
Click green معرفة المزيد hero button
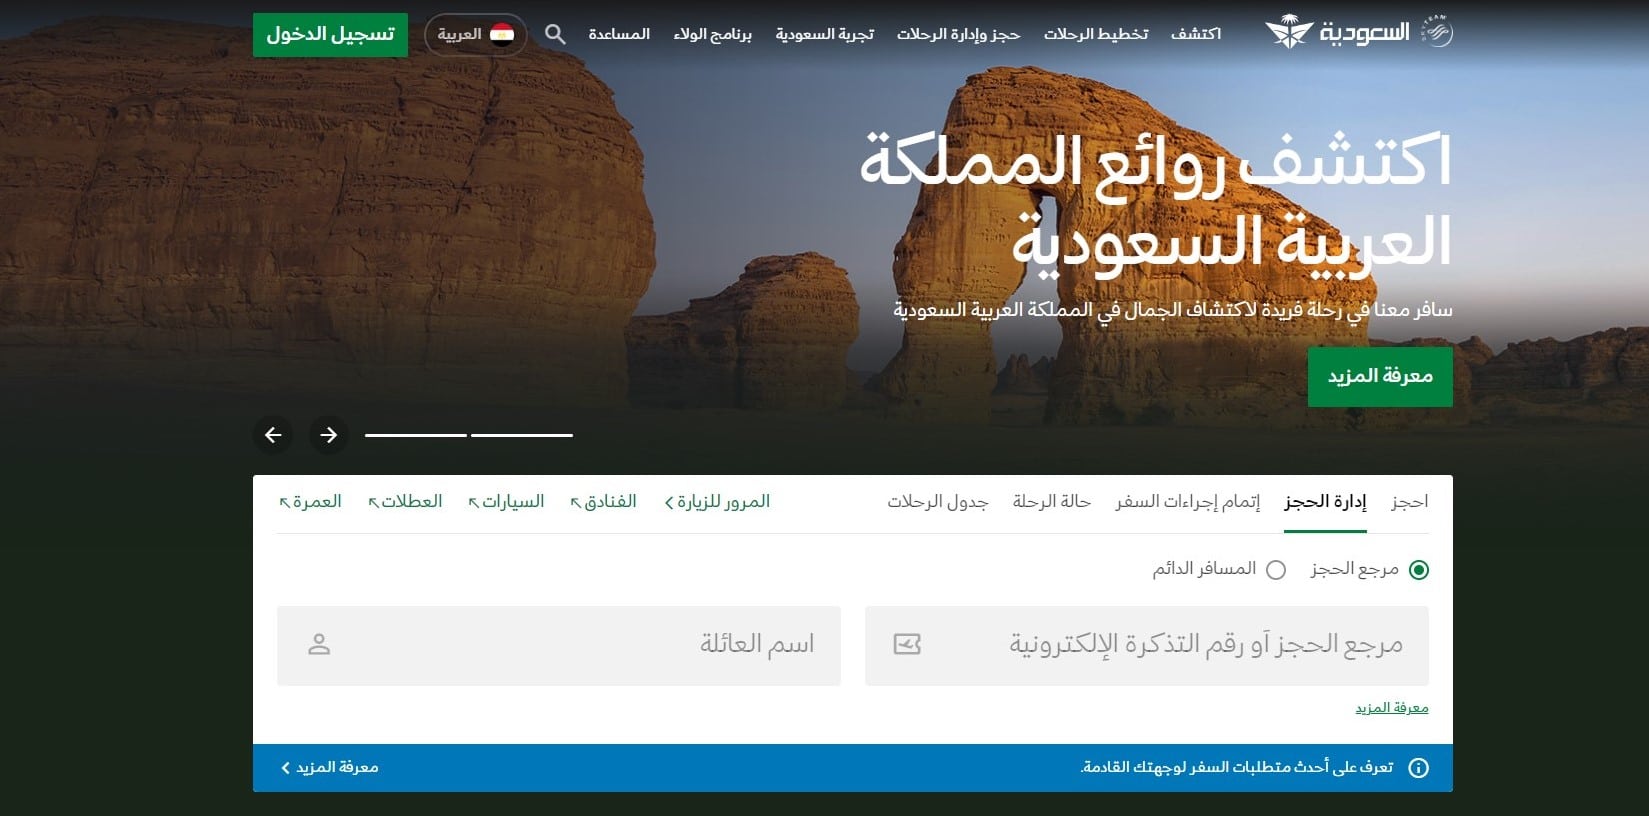(1380, 376)
